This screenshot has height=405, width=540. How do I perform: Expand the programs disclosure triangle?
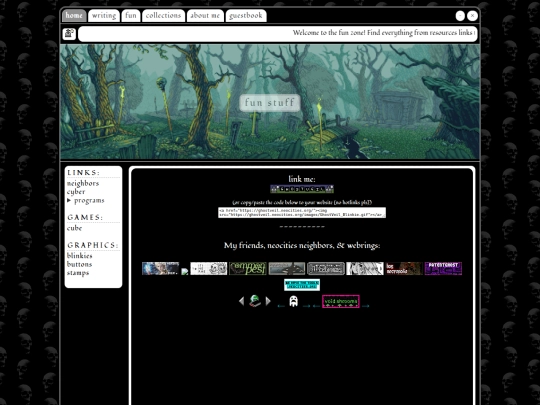69,200
